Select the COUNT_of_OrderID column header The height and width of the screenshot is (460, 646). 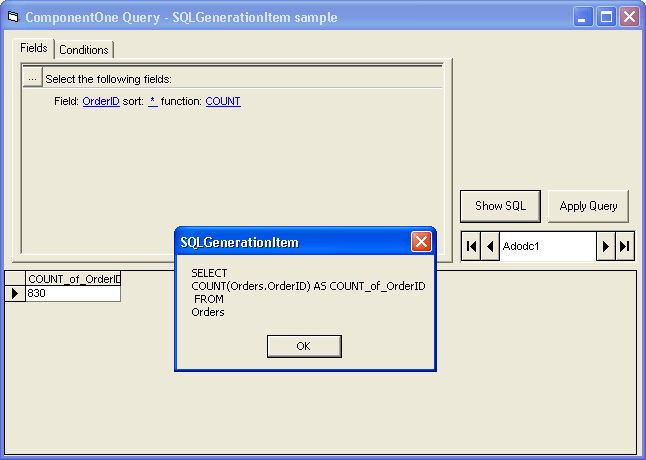coord(73,279)
